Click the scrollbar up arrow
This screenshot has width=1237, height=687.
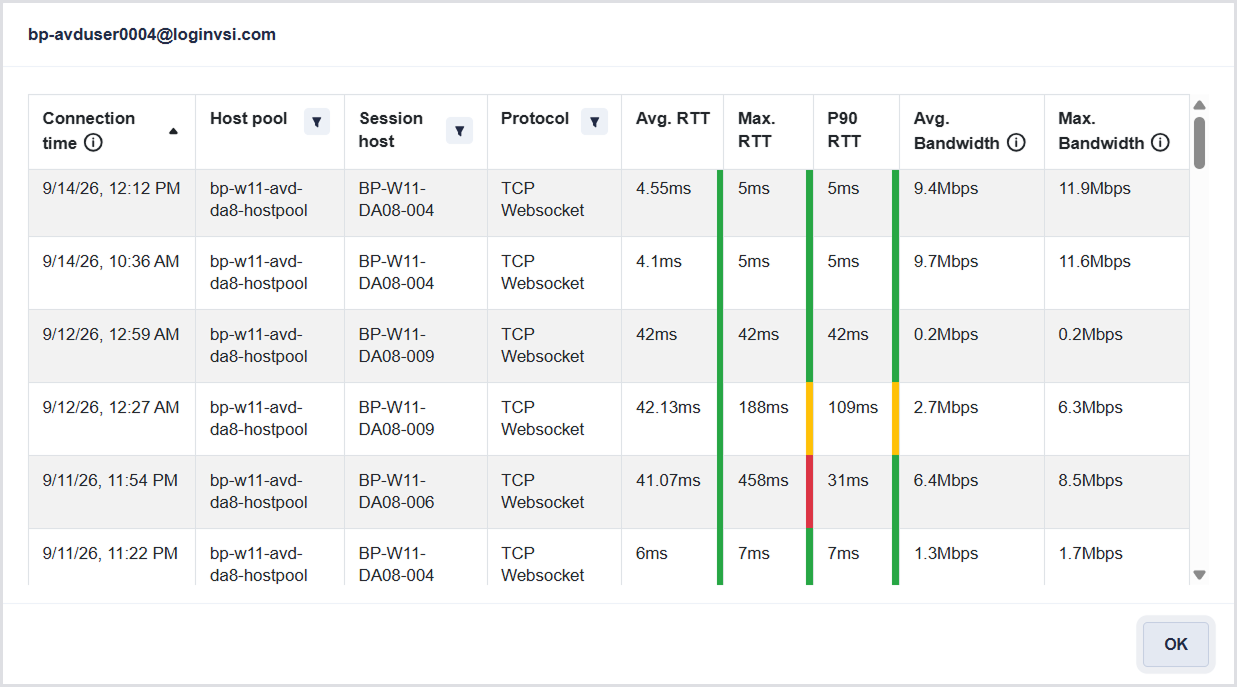pyautogui.click(x=1200, y=105)
